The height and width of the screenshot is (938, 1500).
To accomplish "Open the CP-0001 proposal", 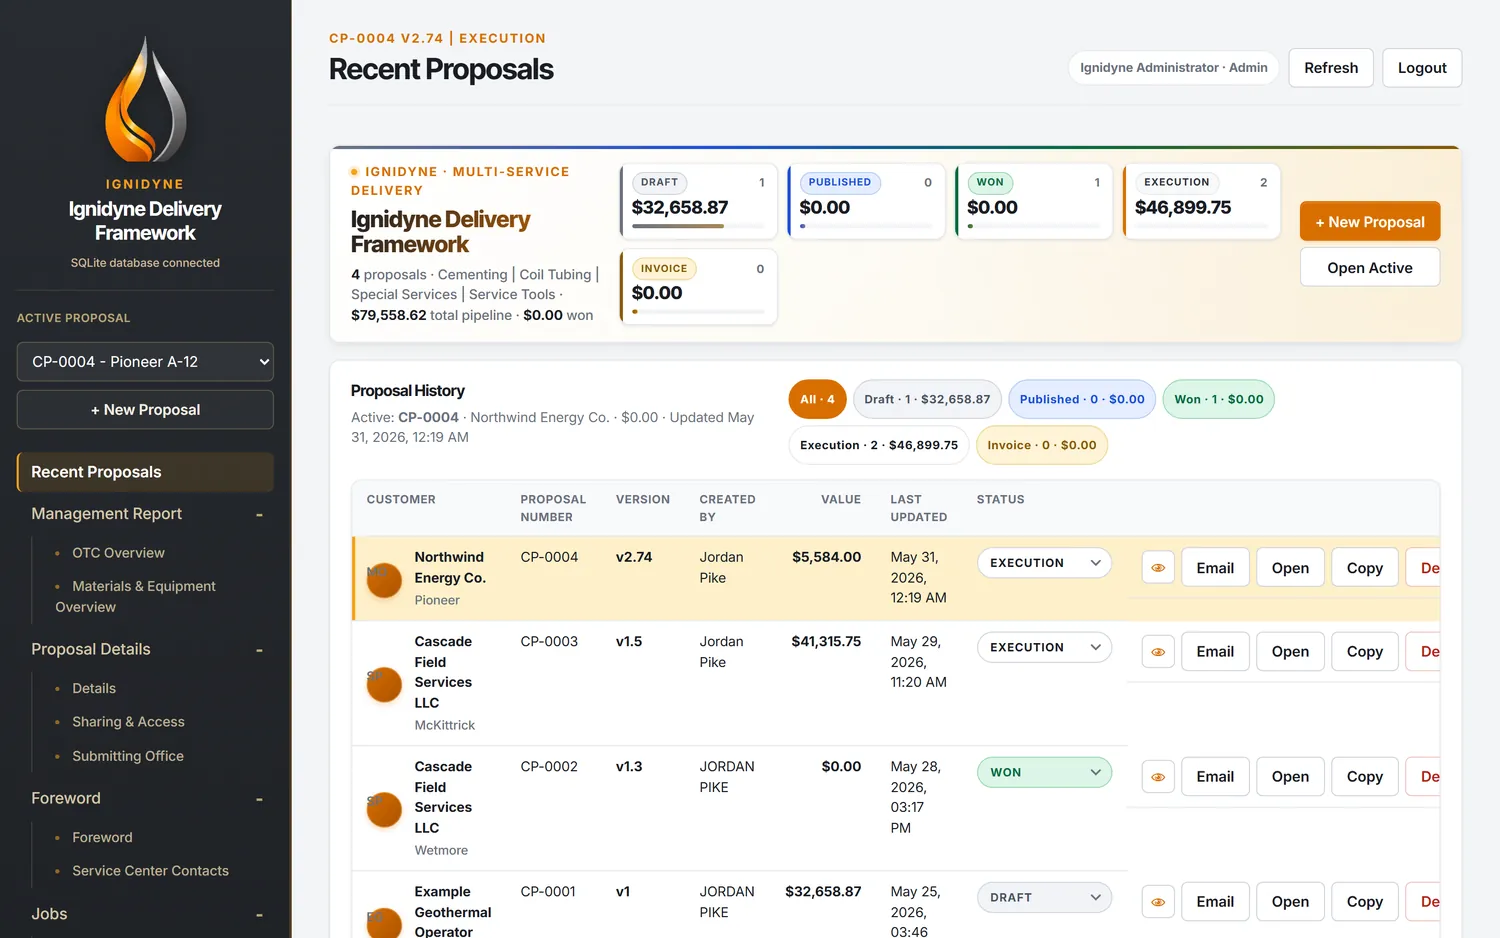I will pyautogui.click(x=1290, y=902).
